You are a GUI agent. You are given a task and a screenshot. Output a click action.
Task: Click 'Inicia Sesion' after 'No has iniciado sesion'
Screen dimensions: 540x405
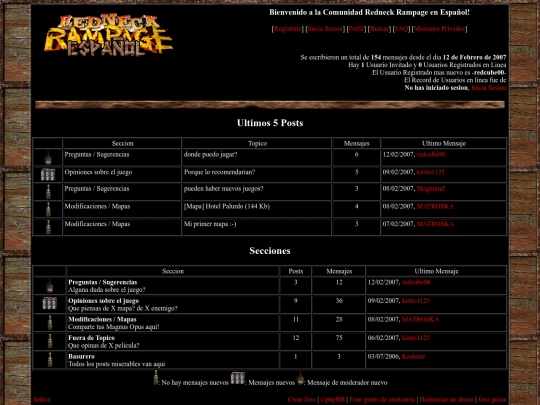(x=489, y=88)
